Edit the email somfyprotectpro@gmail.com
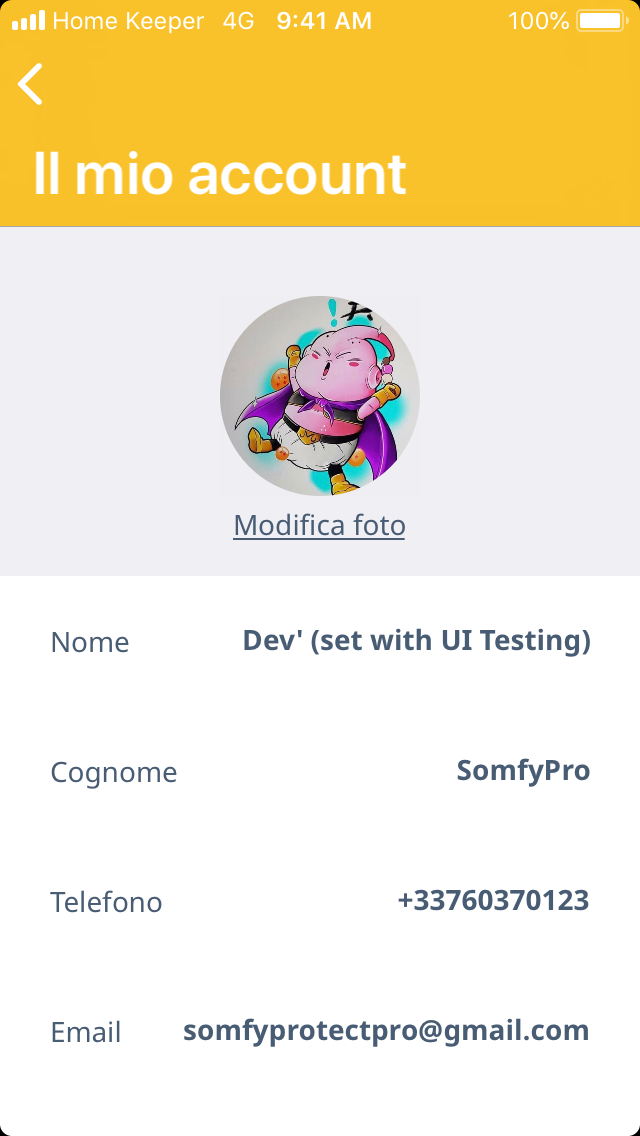640x1136 pixels. click(386, 1031)
